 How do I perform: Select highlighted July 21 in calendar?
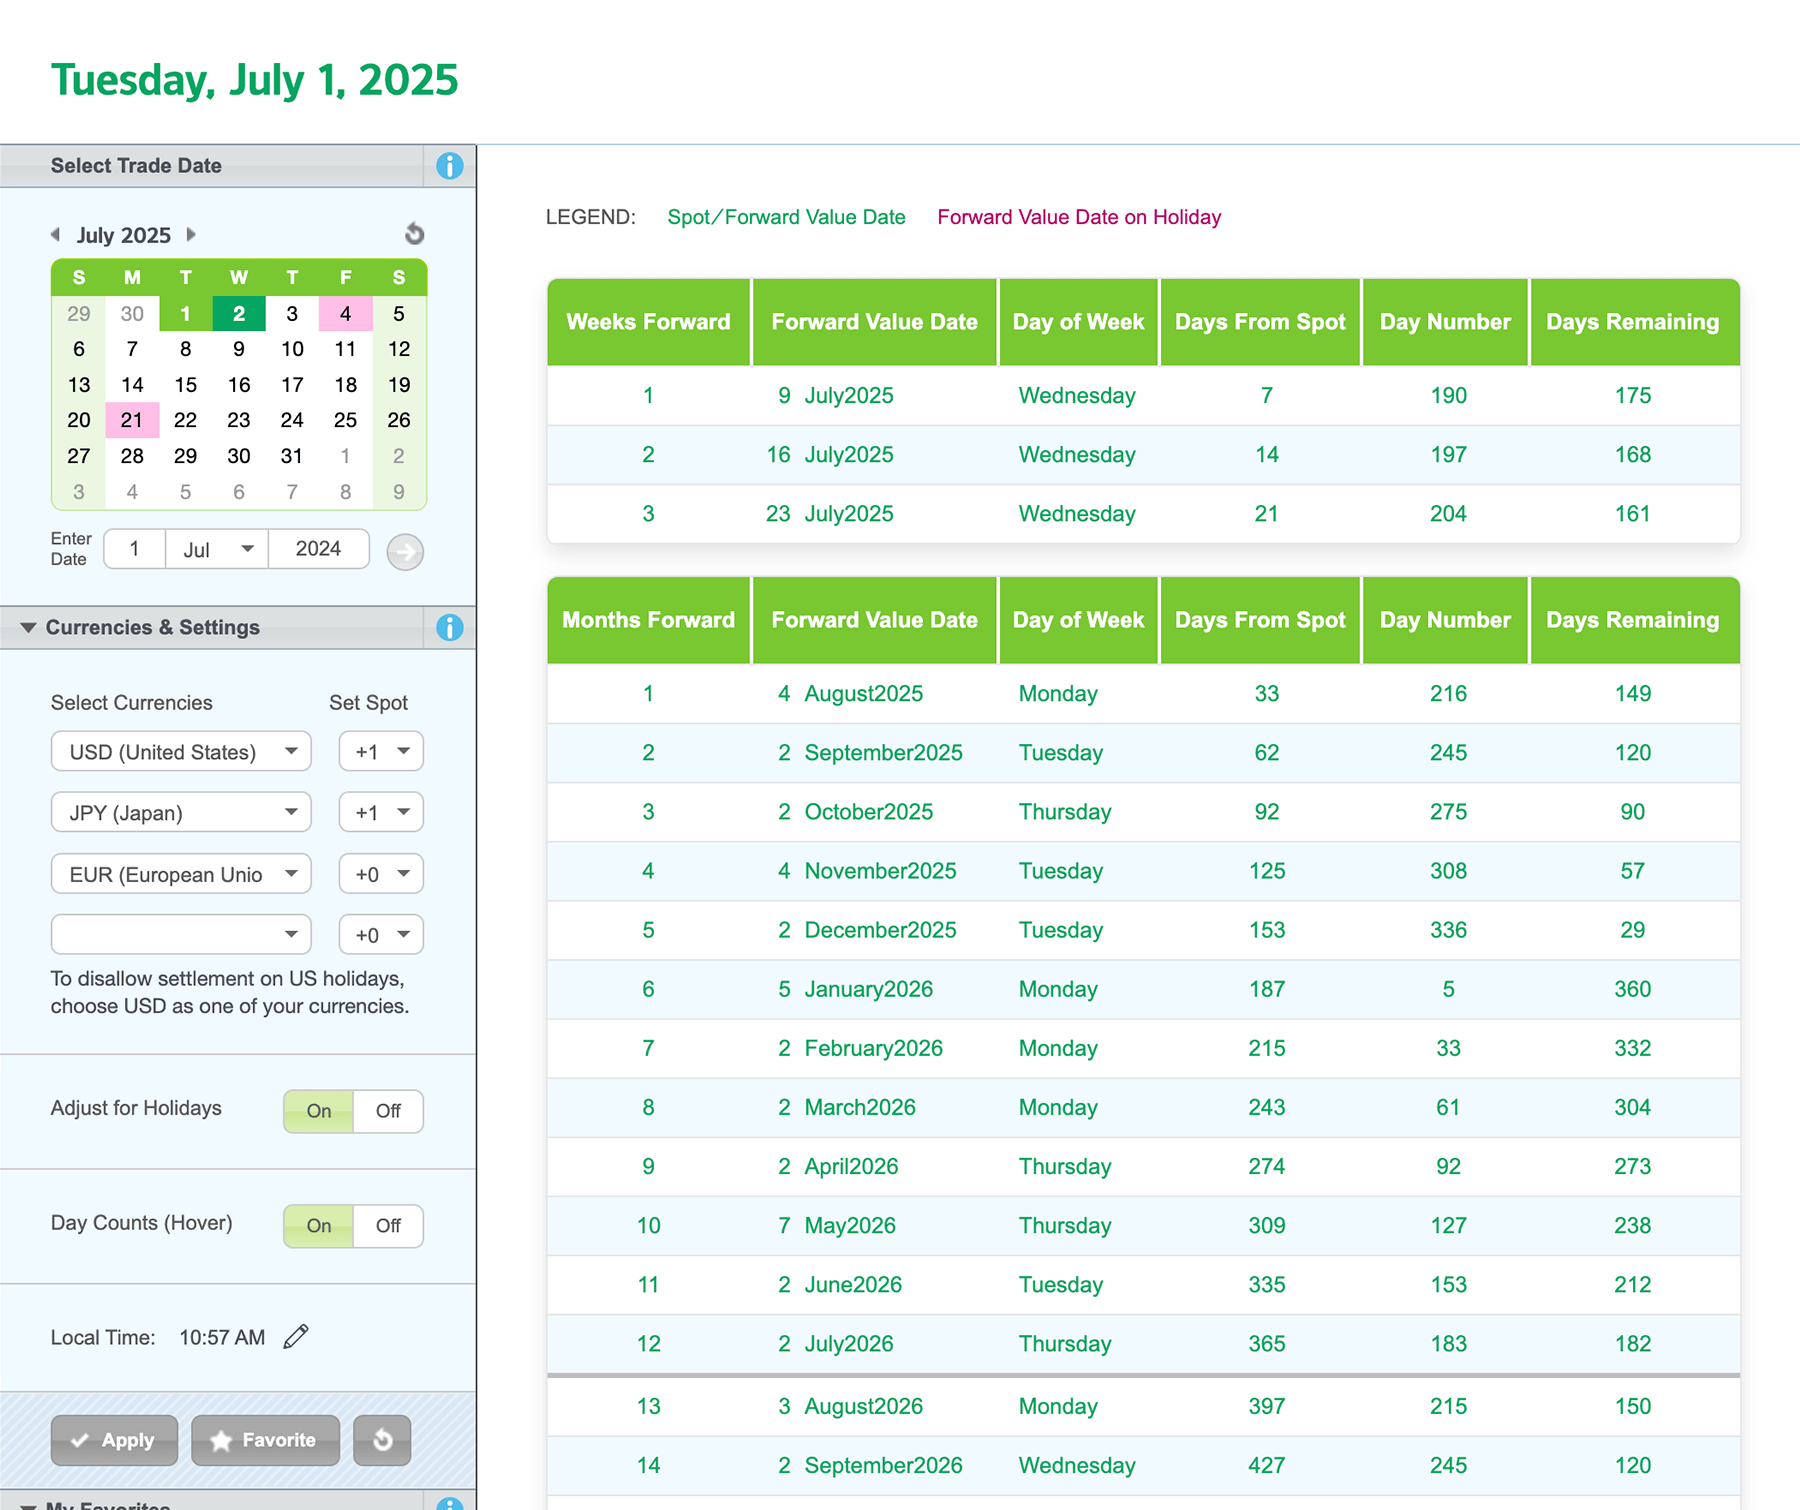click(132, 420)
